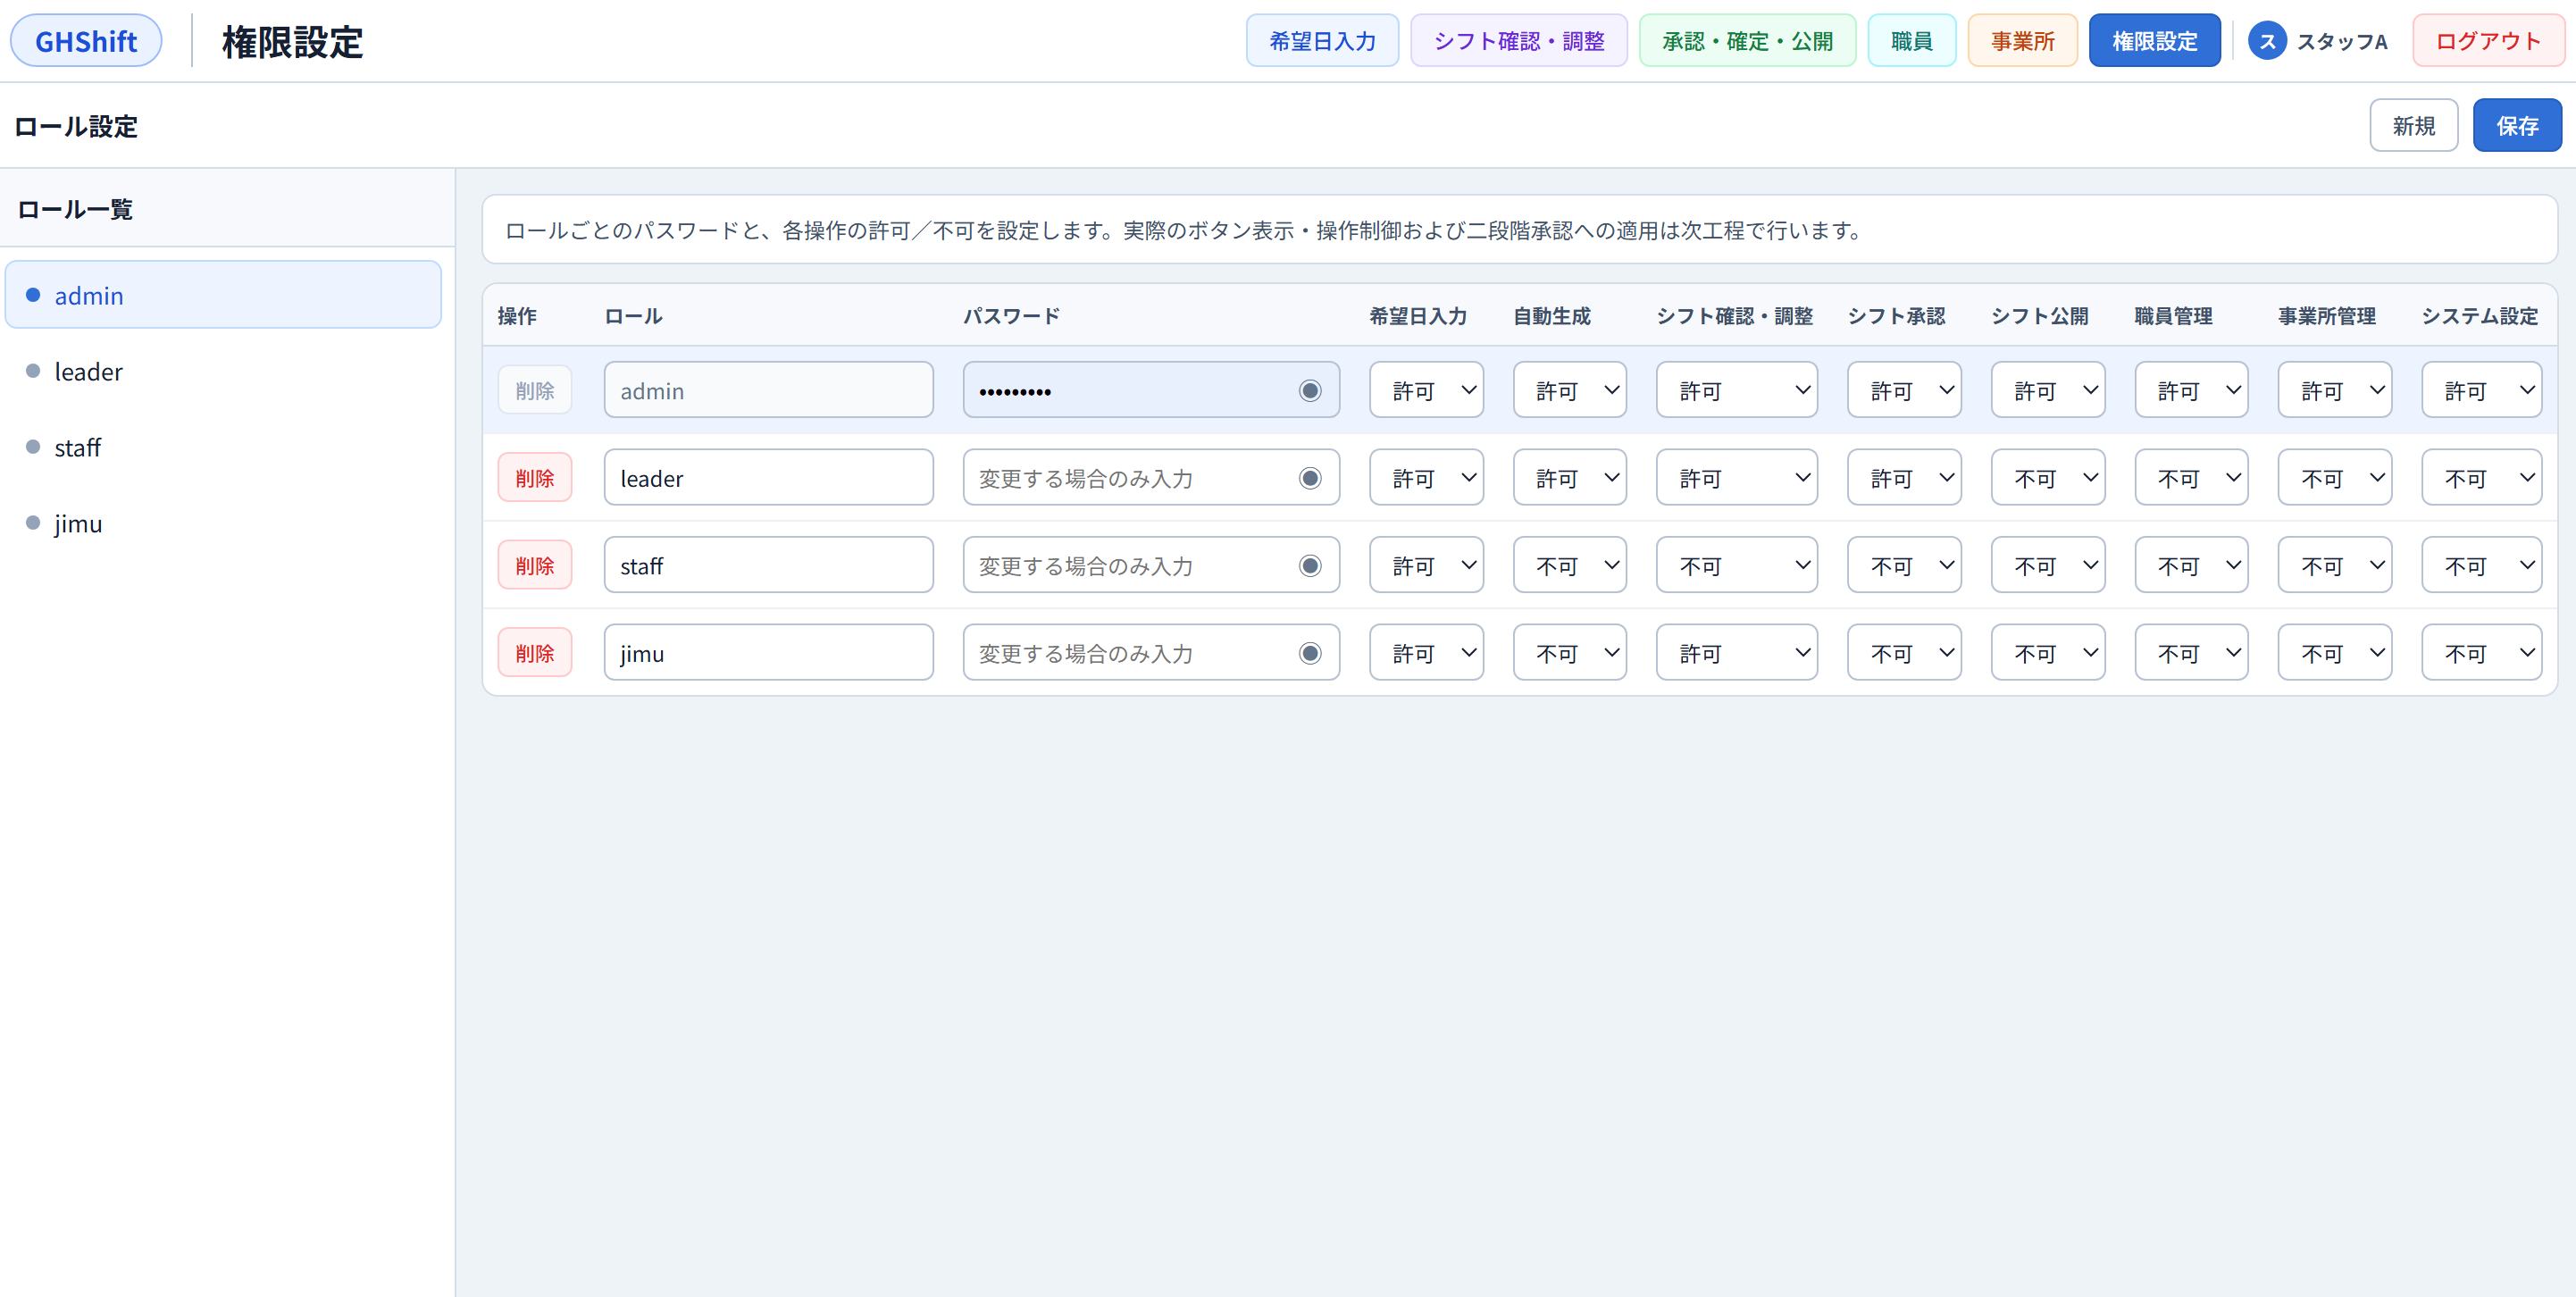2576x1297 pixels.
Task: Click the ログアウト button
Action: [x=2488, y=41]
